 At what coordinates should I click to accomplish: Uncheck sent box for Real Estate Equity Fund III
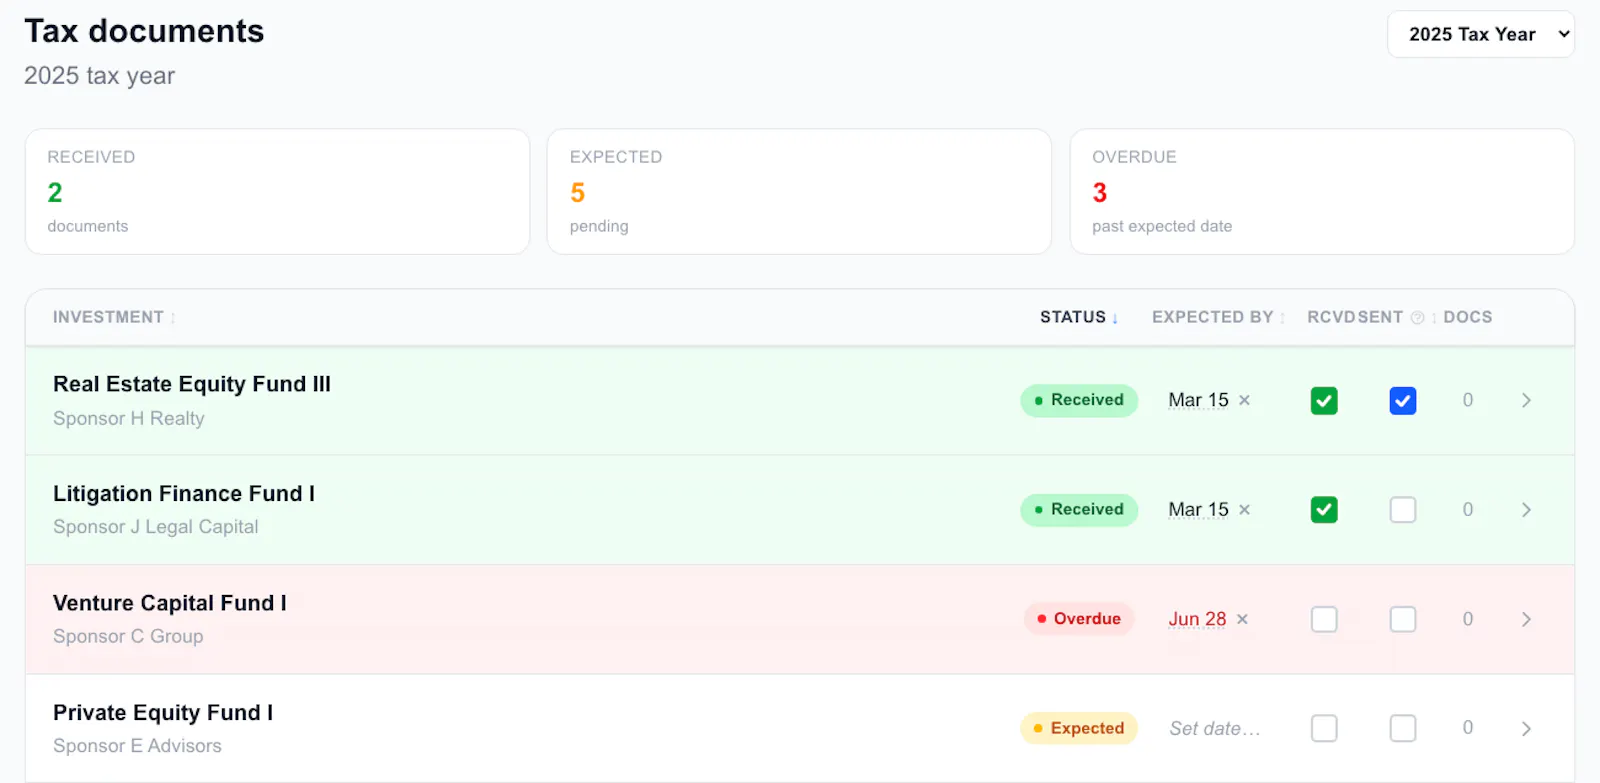coord(1403,401)
